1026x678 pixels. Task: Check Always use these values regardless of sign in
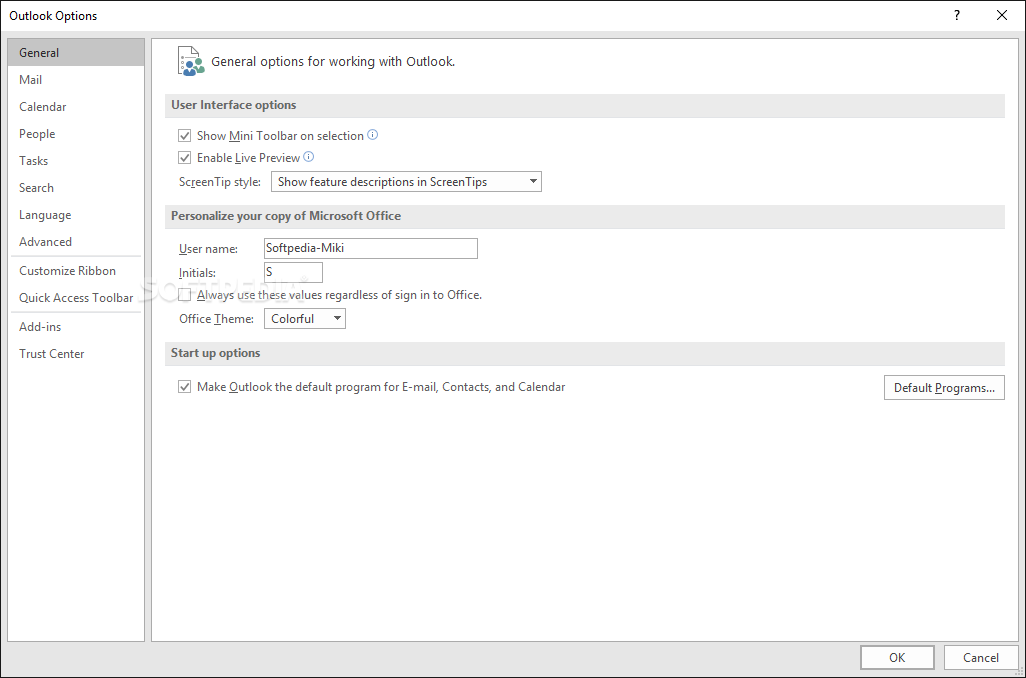click(x=185, y=295)
